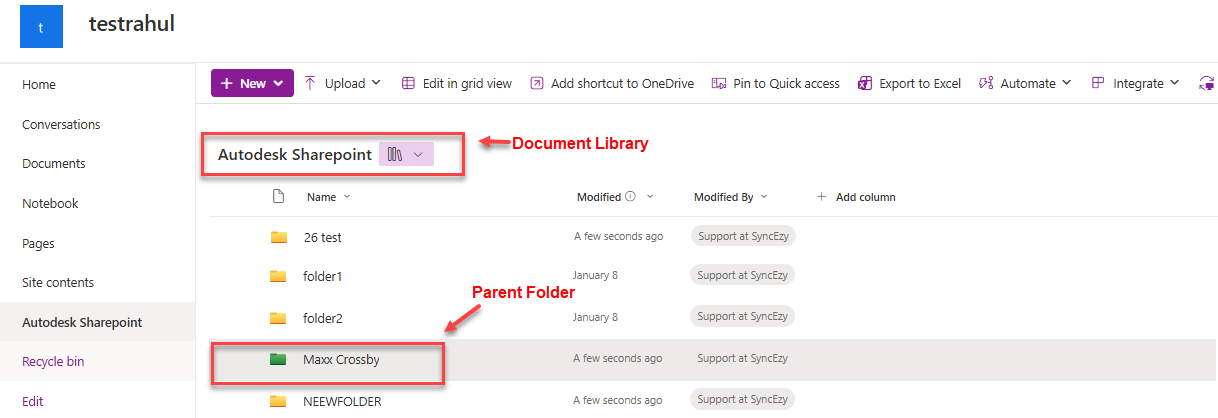This screenshot has width=1218, height=418.
Task: Expand the Upload menu chevron
Action: point(377,83)
